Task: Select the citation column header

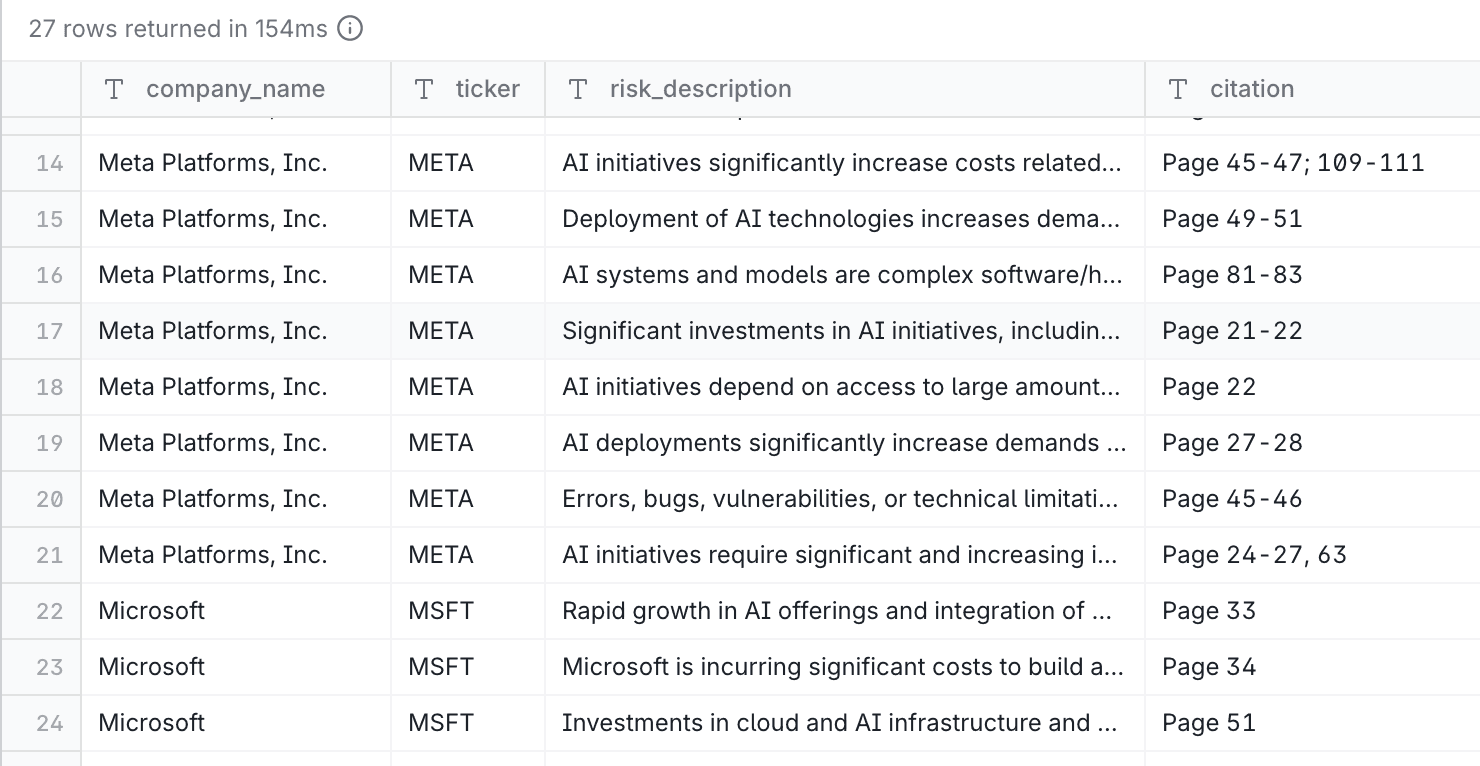Action: tap(1252, 88)
